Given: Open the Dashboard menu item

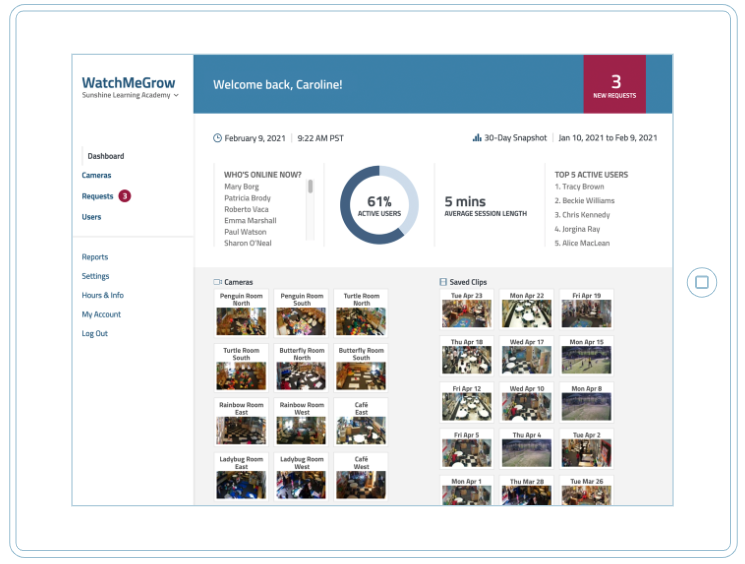Looking at the screenshot, I should [105, 156].
